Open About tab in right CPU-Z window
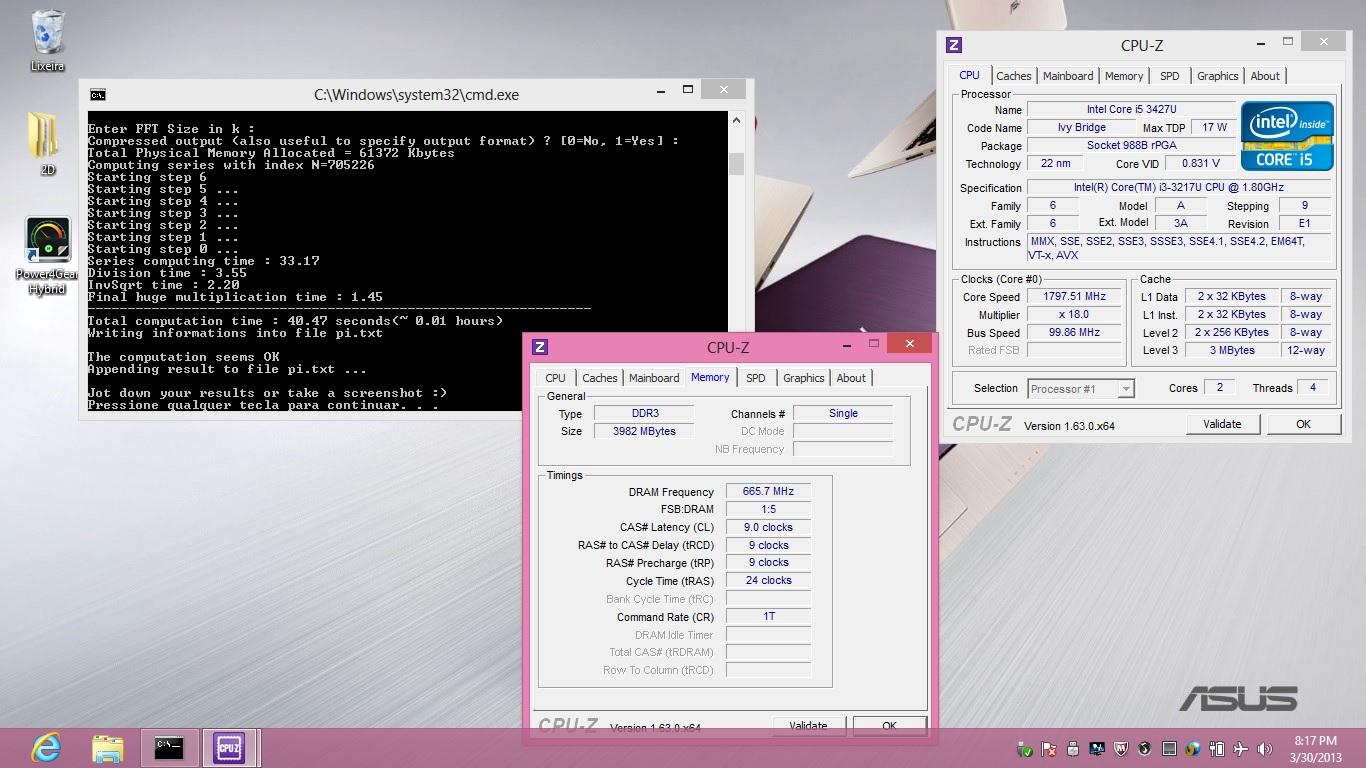 pos(1265,76)
